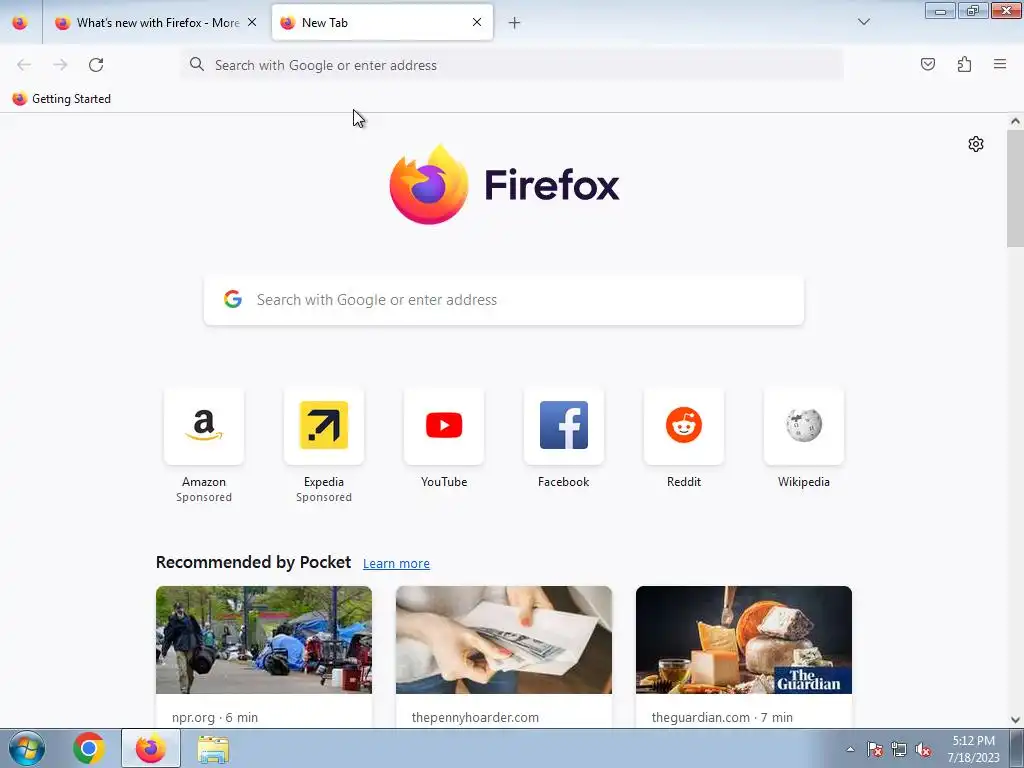Restore down the Firefox window
Image resolution: width=1024 pixels, height=768 pixels.
click(x=972, y=10)
